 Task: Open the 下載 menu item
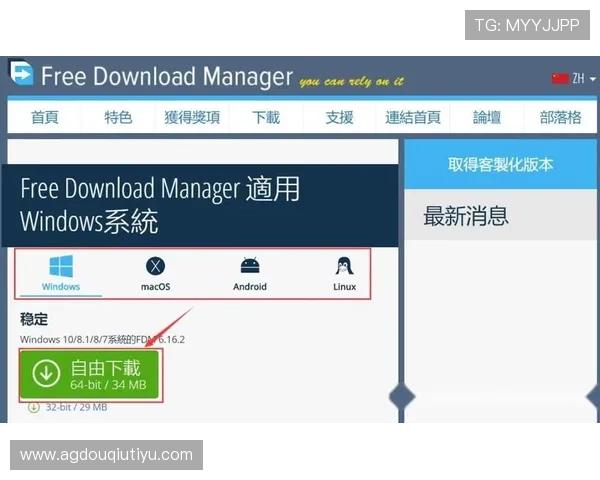[266, 117]
